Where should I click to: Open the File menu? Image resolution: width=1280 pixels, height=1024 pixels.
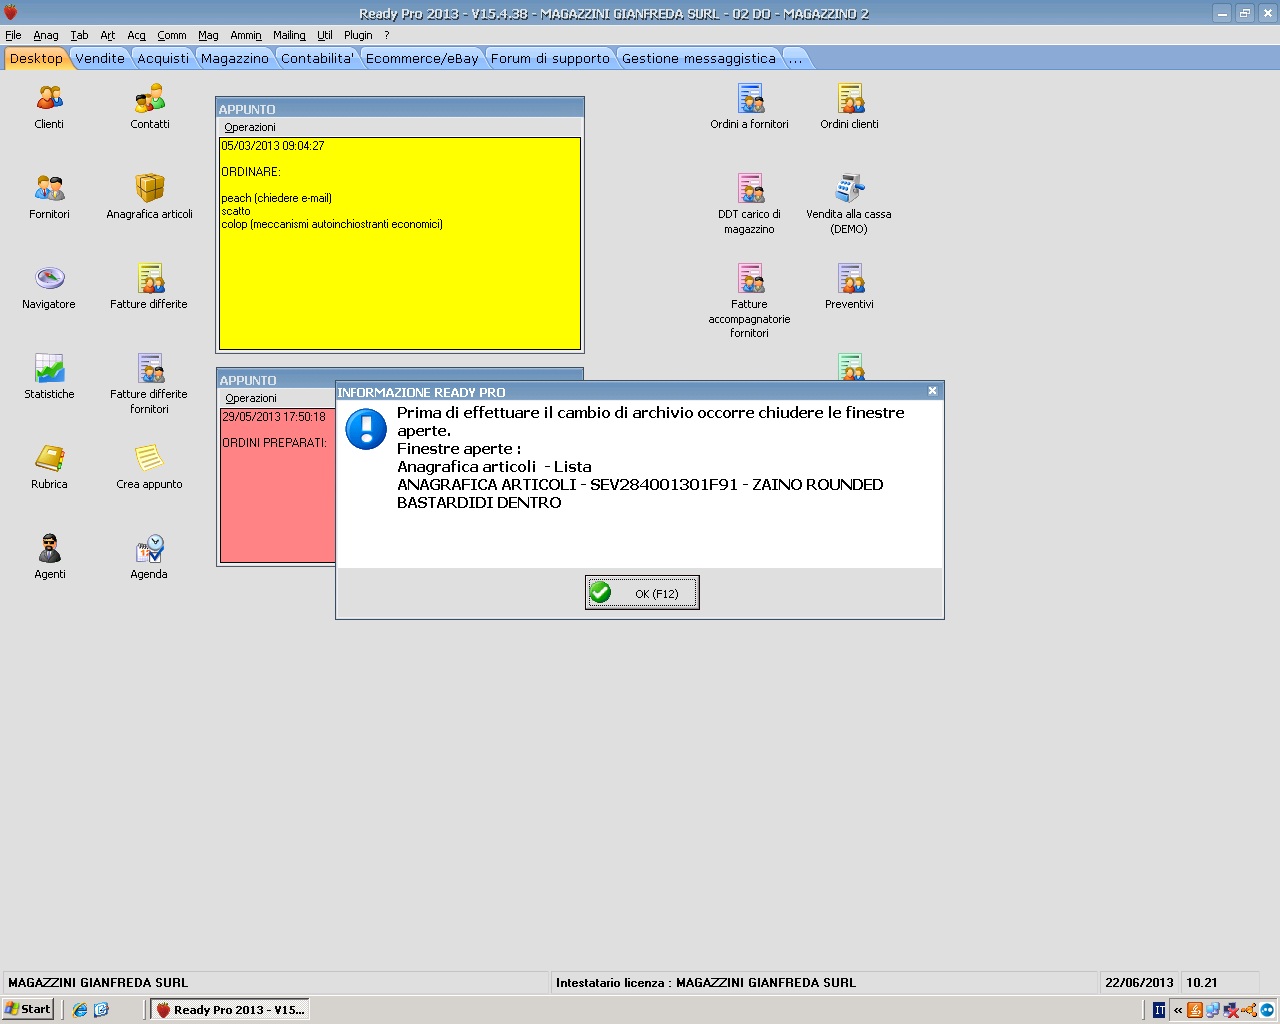pos(13,35)
